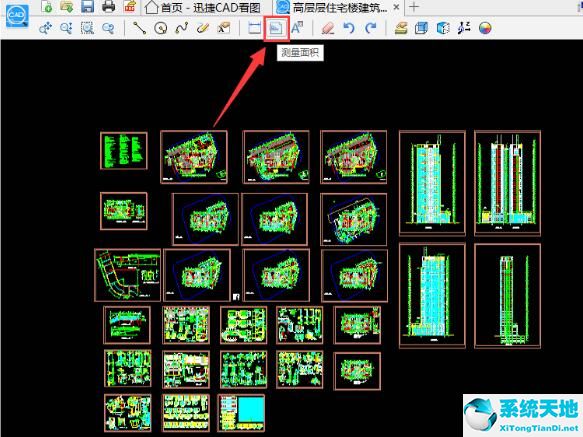583x437 pixels.
Task: Select the line drawing tool
Action: 139,28
